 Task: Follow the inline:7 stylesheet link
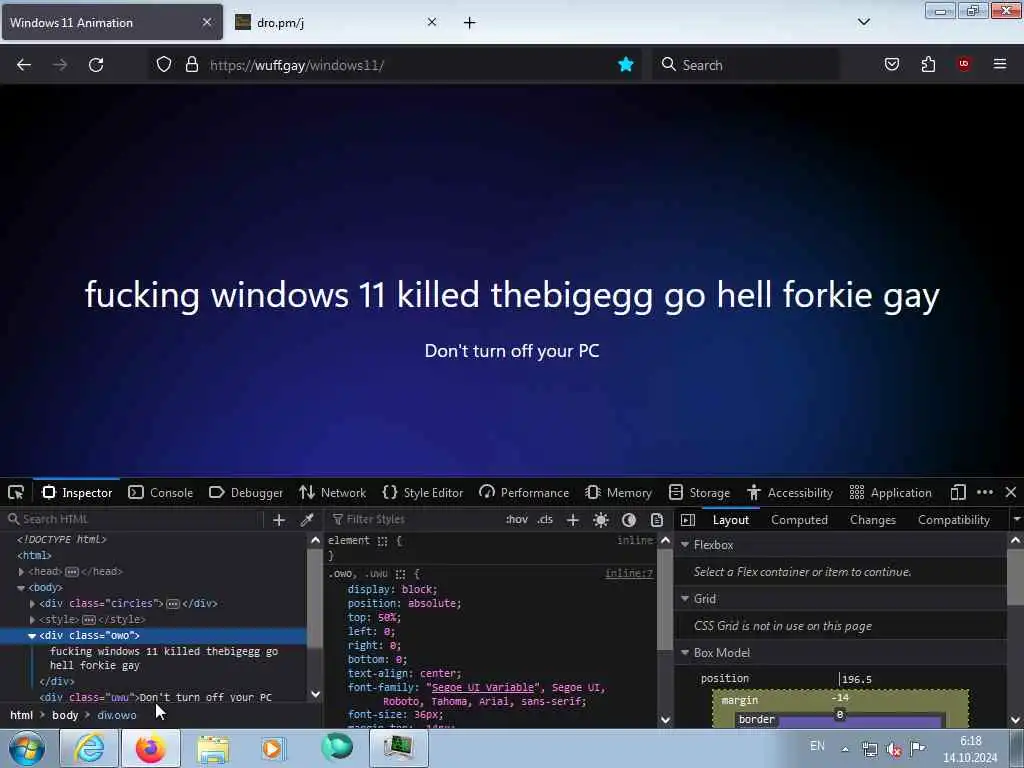pyautogui.click(x=629, y=573)
